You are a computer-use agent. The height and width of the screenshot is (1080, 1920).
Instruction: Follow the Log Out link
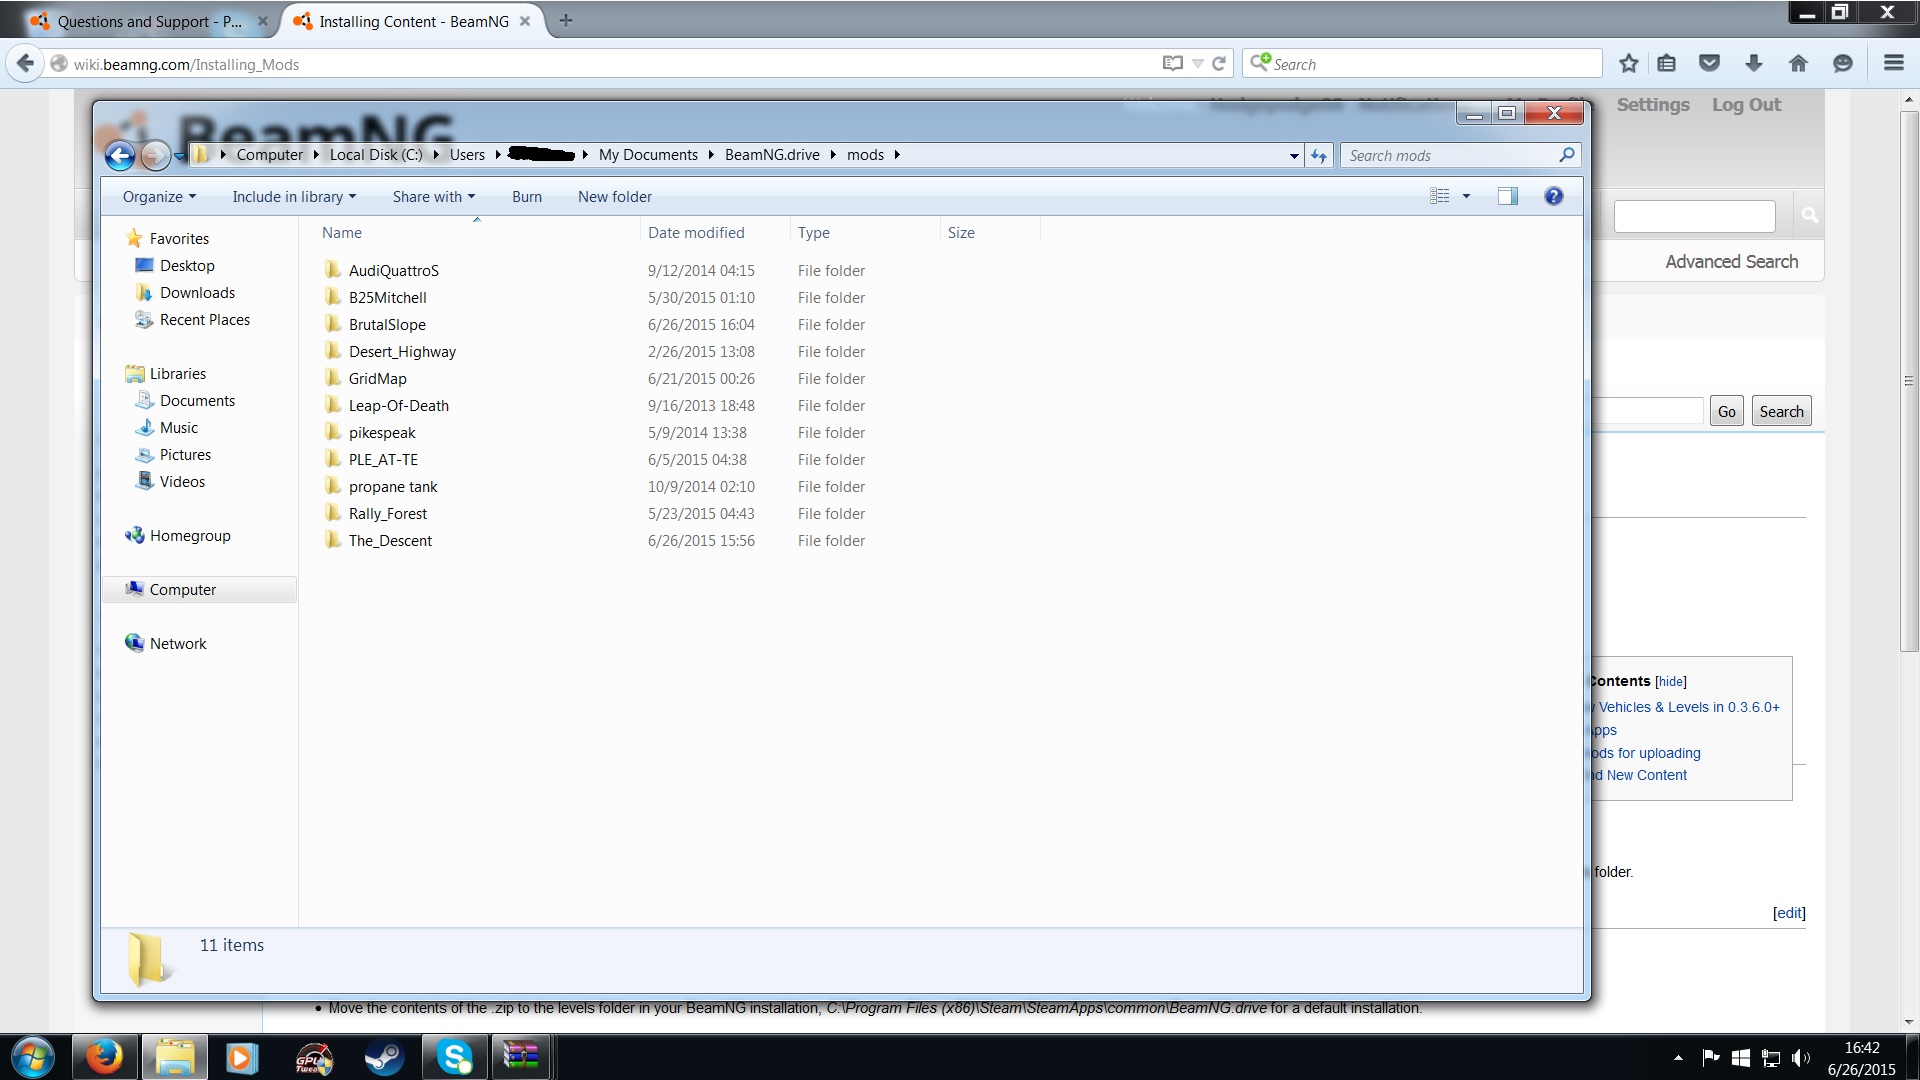(x=1746, y=105)
